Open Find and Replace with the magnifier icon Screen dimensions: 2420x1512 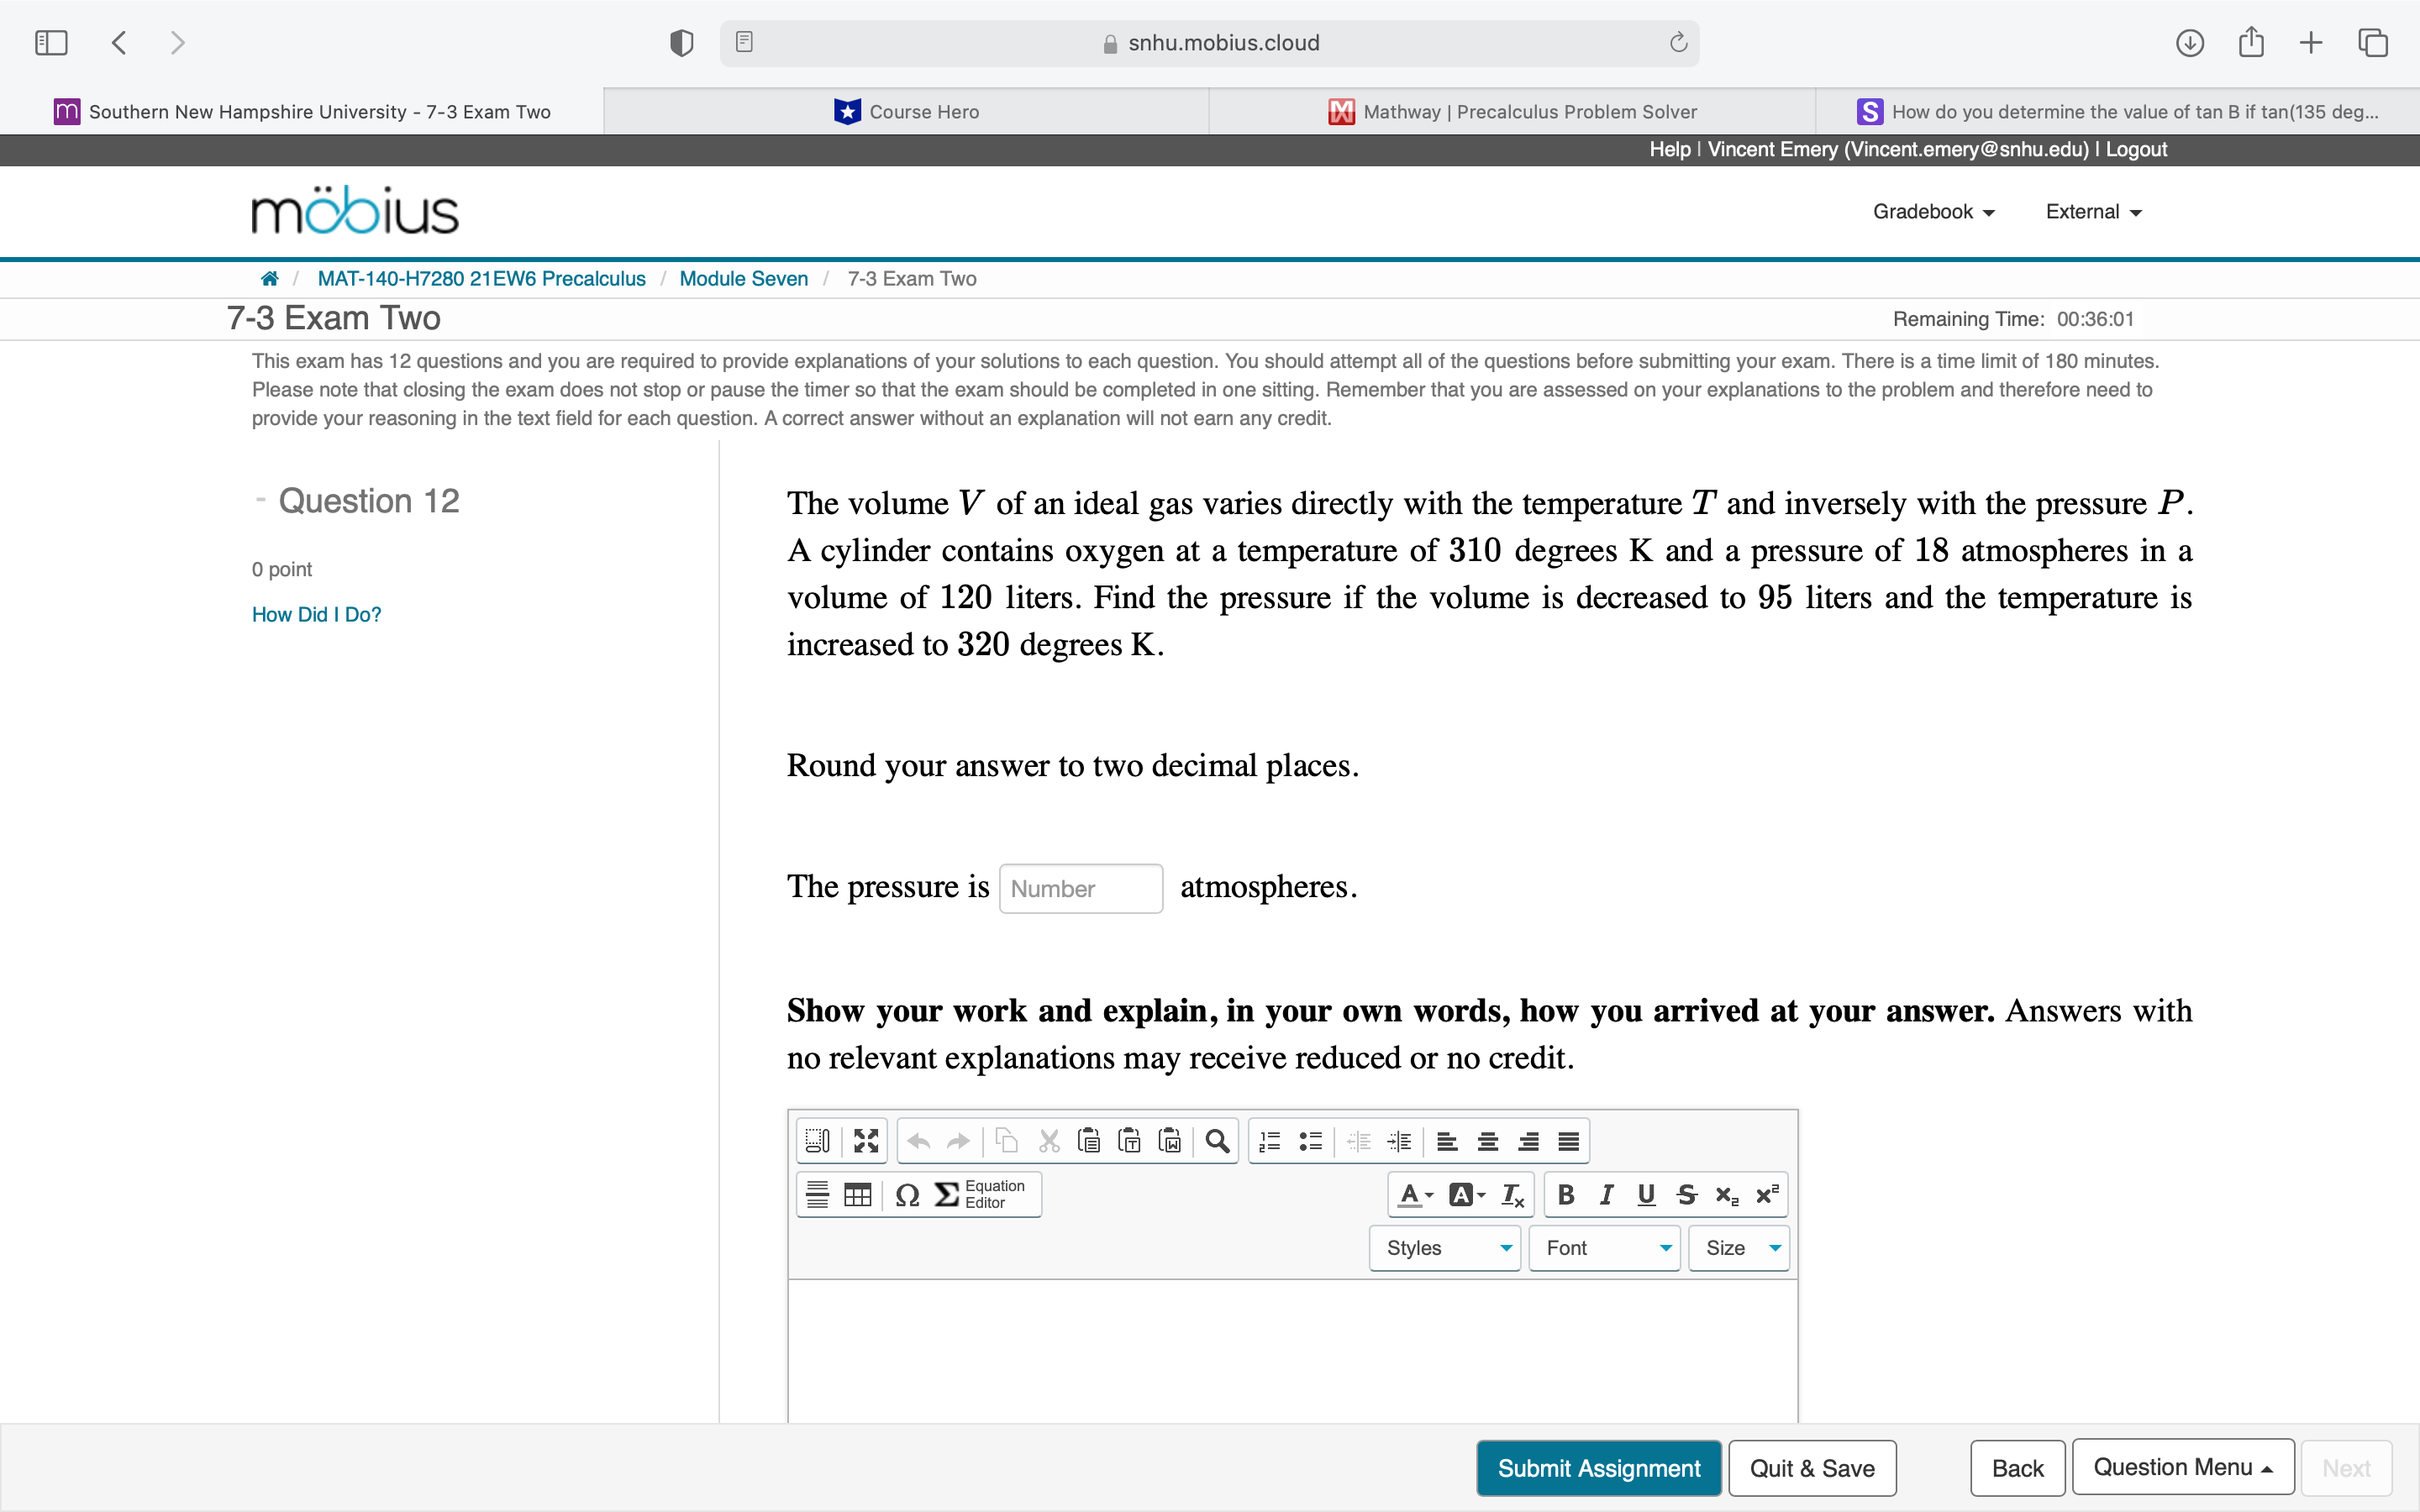coord(1217,1140)
